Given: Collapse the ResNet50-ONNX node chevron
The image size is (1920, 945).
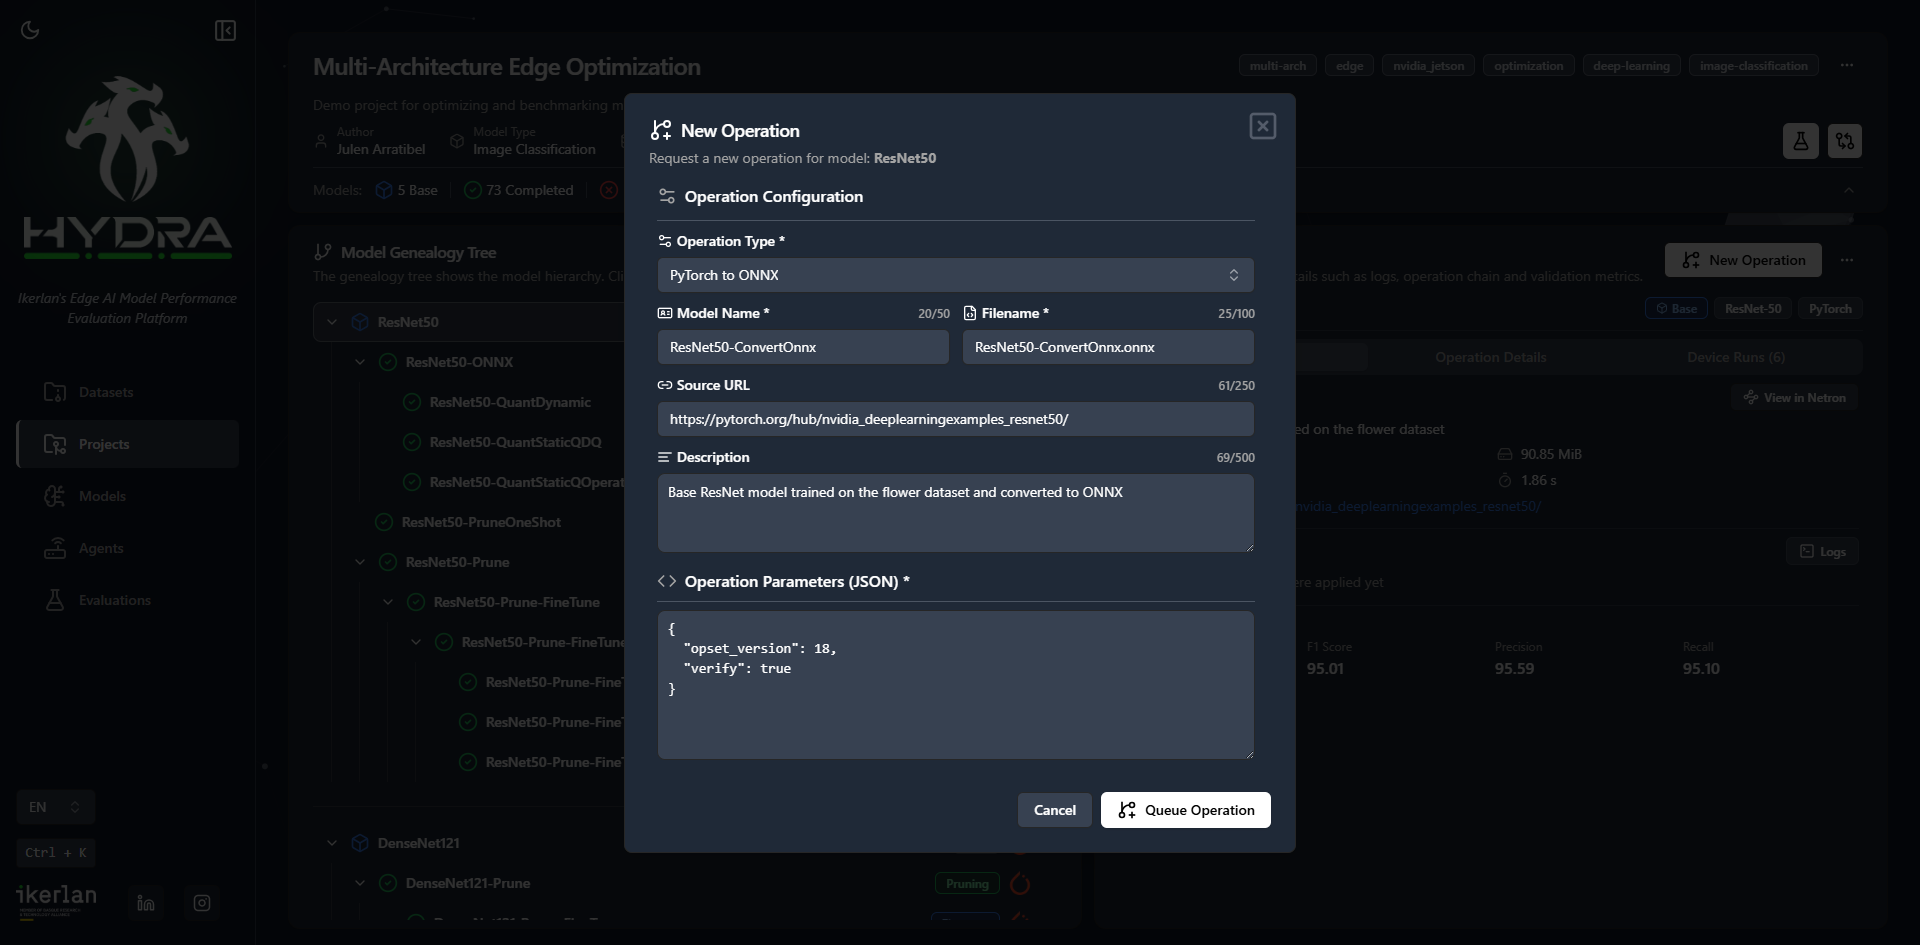Looking at the screenshot, I should point(360,362).
